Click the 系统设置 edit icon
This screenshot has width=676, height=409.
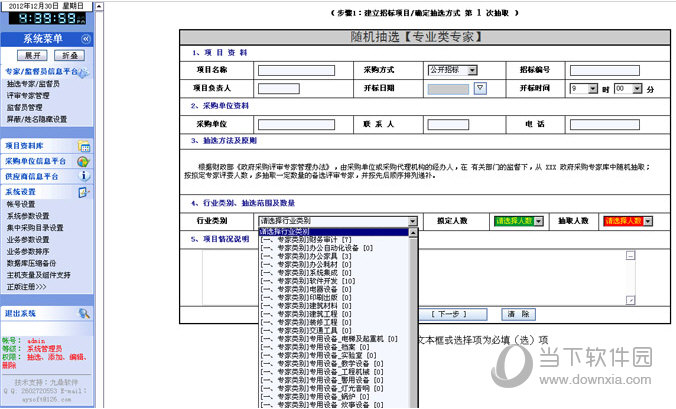pyautogui.click(x=84, y=192)
